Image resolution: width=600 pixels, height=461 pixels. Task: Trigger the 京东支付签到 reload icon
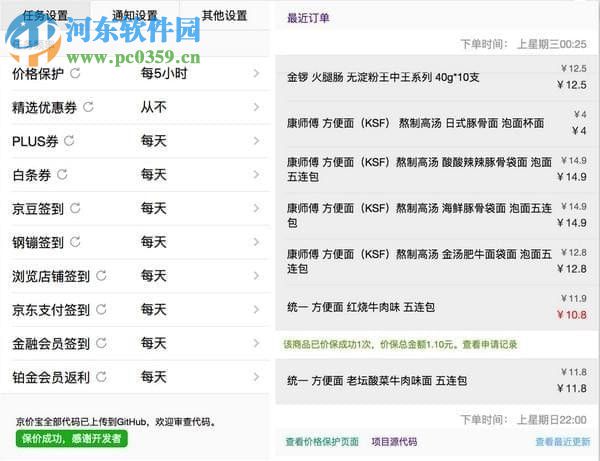101,309
